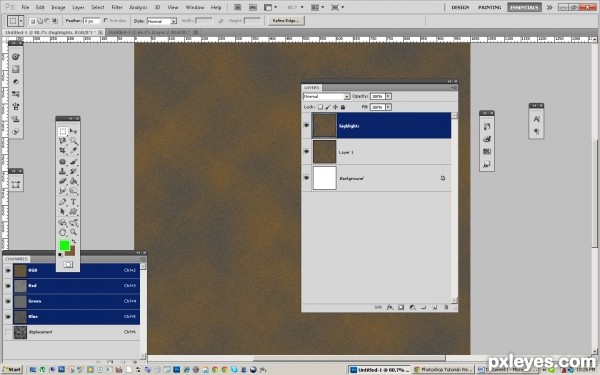
Task: Delete layer using trash icon
Action: (x=446, y=307)
